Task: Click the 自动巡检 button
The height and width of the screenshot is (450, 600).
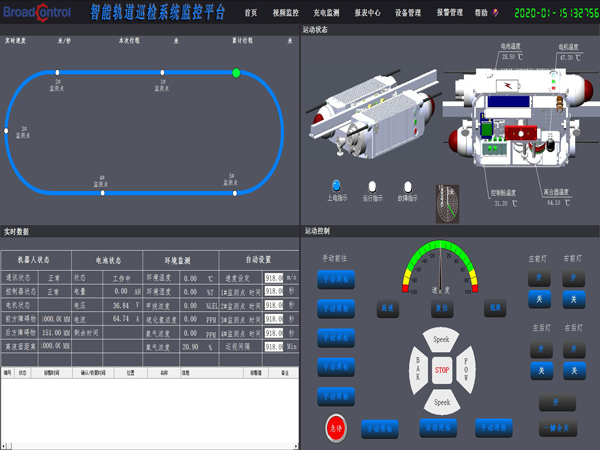Action: [438, 428]
